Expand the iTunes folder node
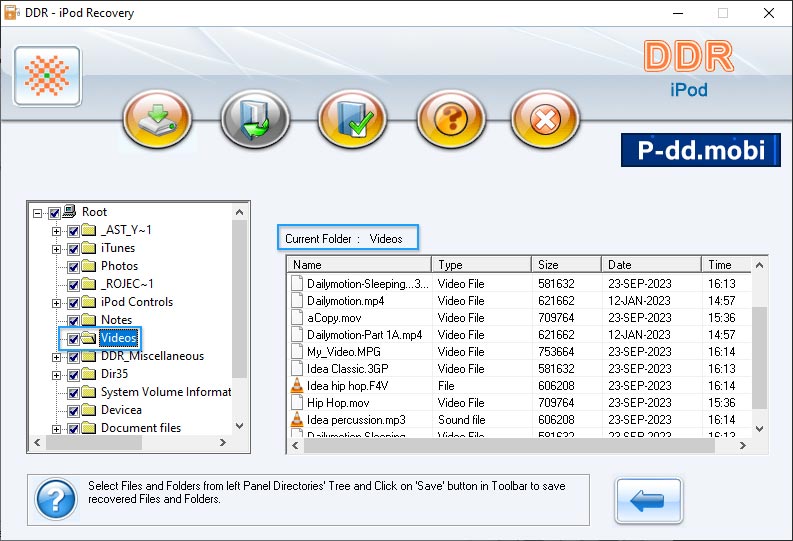 click(56, 249)
